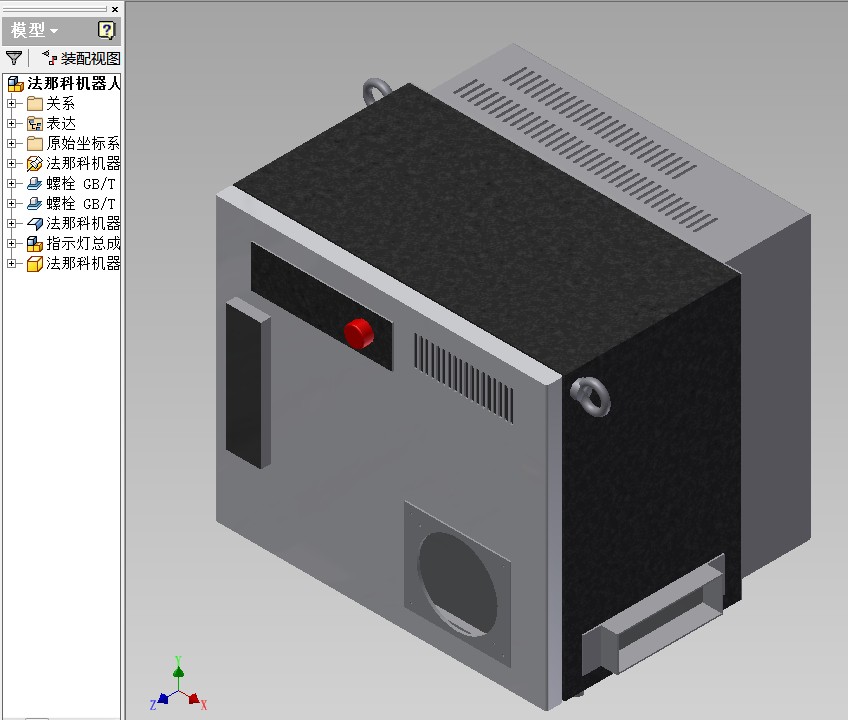Click the last 法那科机器 yellow part icon
The image size is (848, 720).
coord(35,264)
